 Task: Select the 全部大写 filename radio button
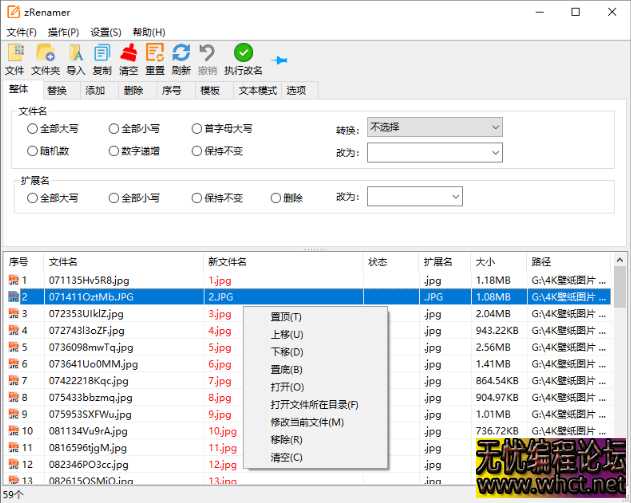[33, 129]
